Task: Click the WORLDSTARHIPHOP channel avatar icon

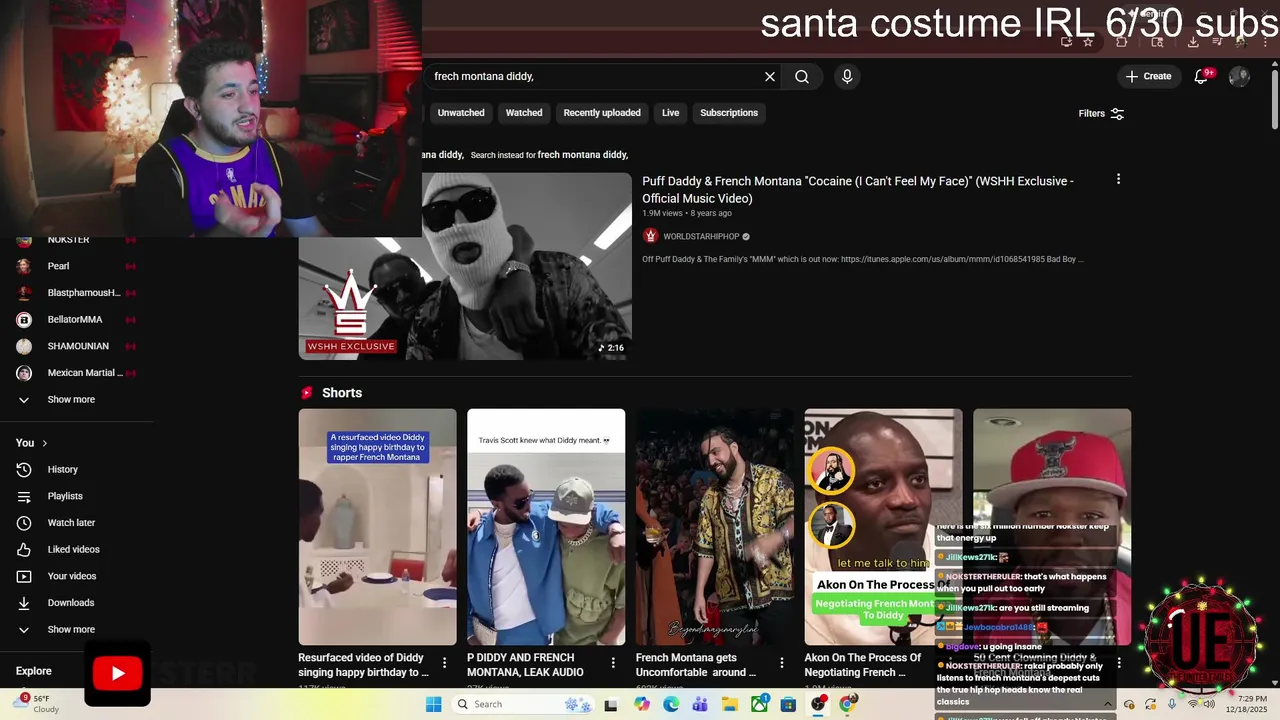Action: pos(651,236)
